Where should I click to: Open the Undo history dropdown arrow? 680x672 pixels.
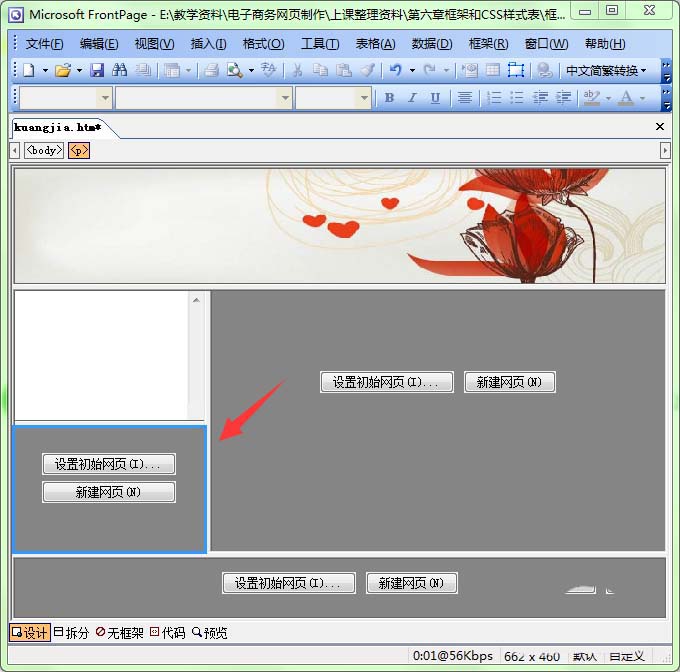coord(412,70)
